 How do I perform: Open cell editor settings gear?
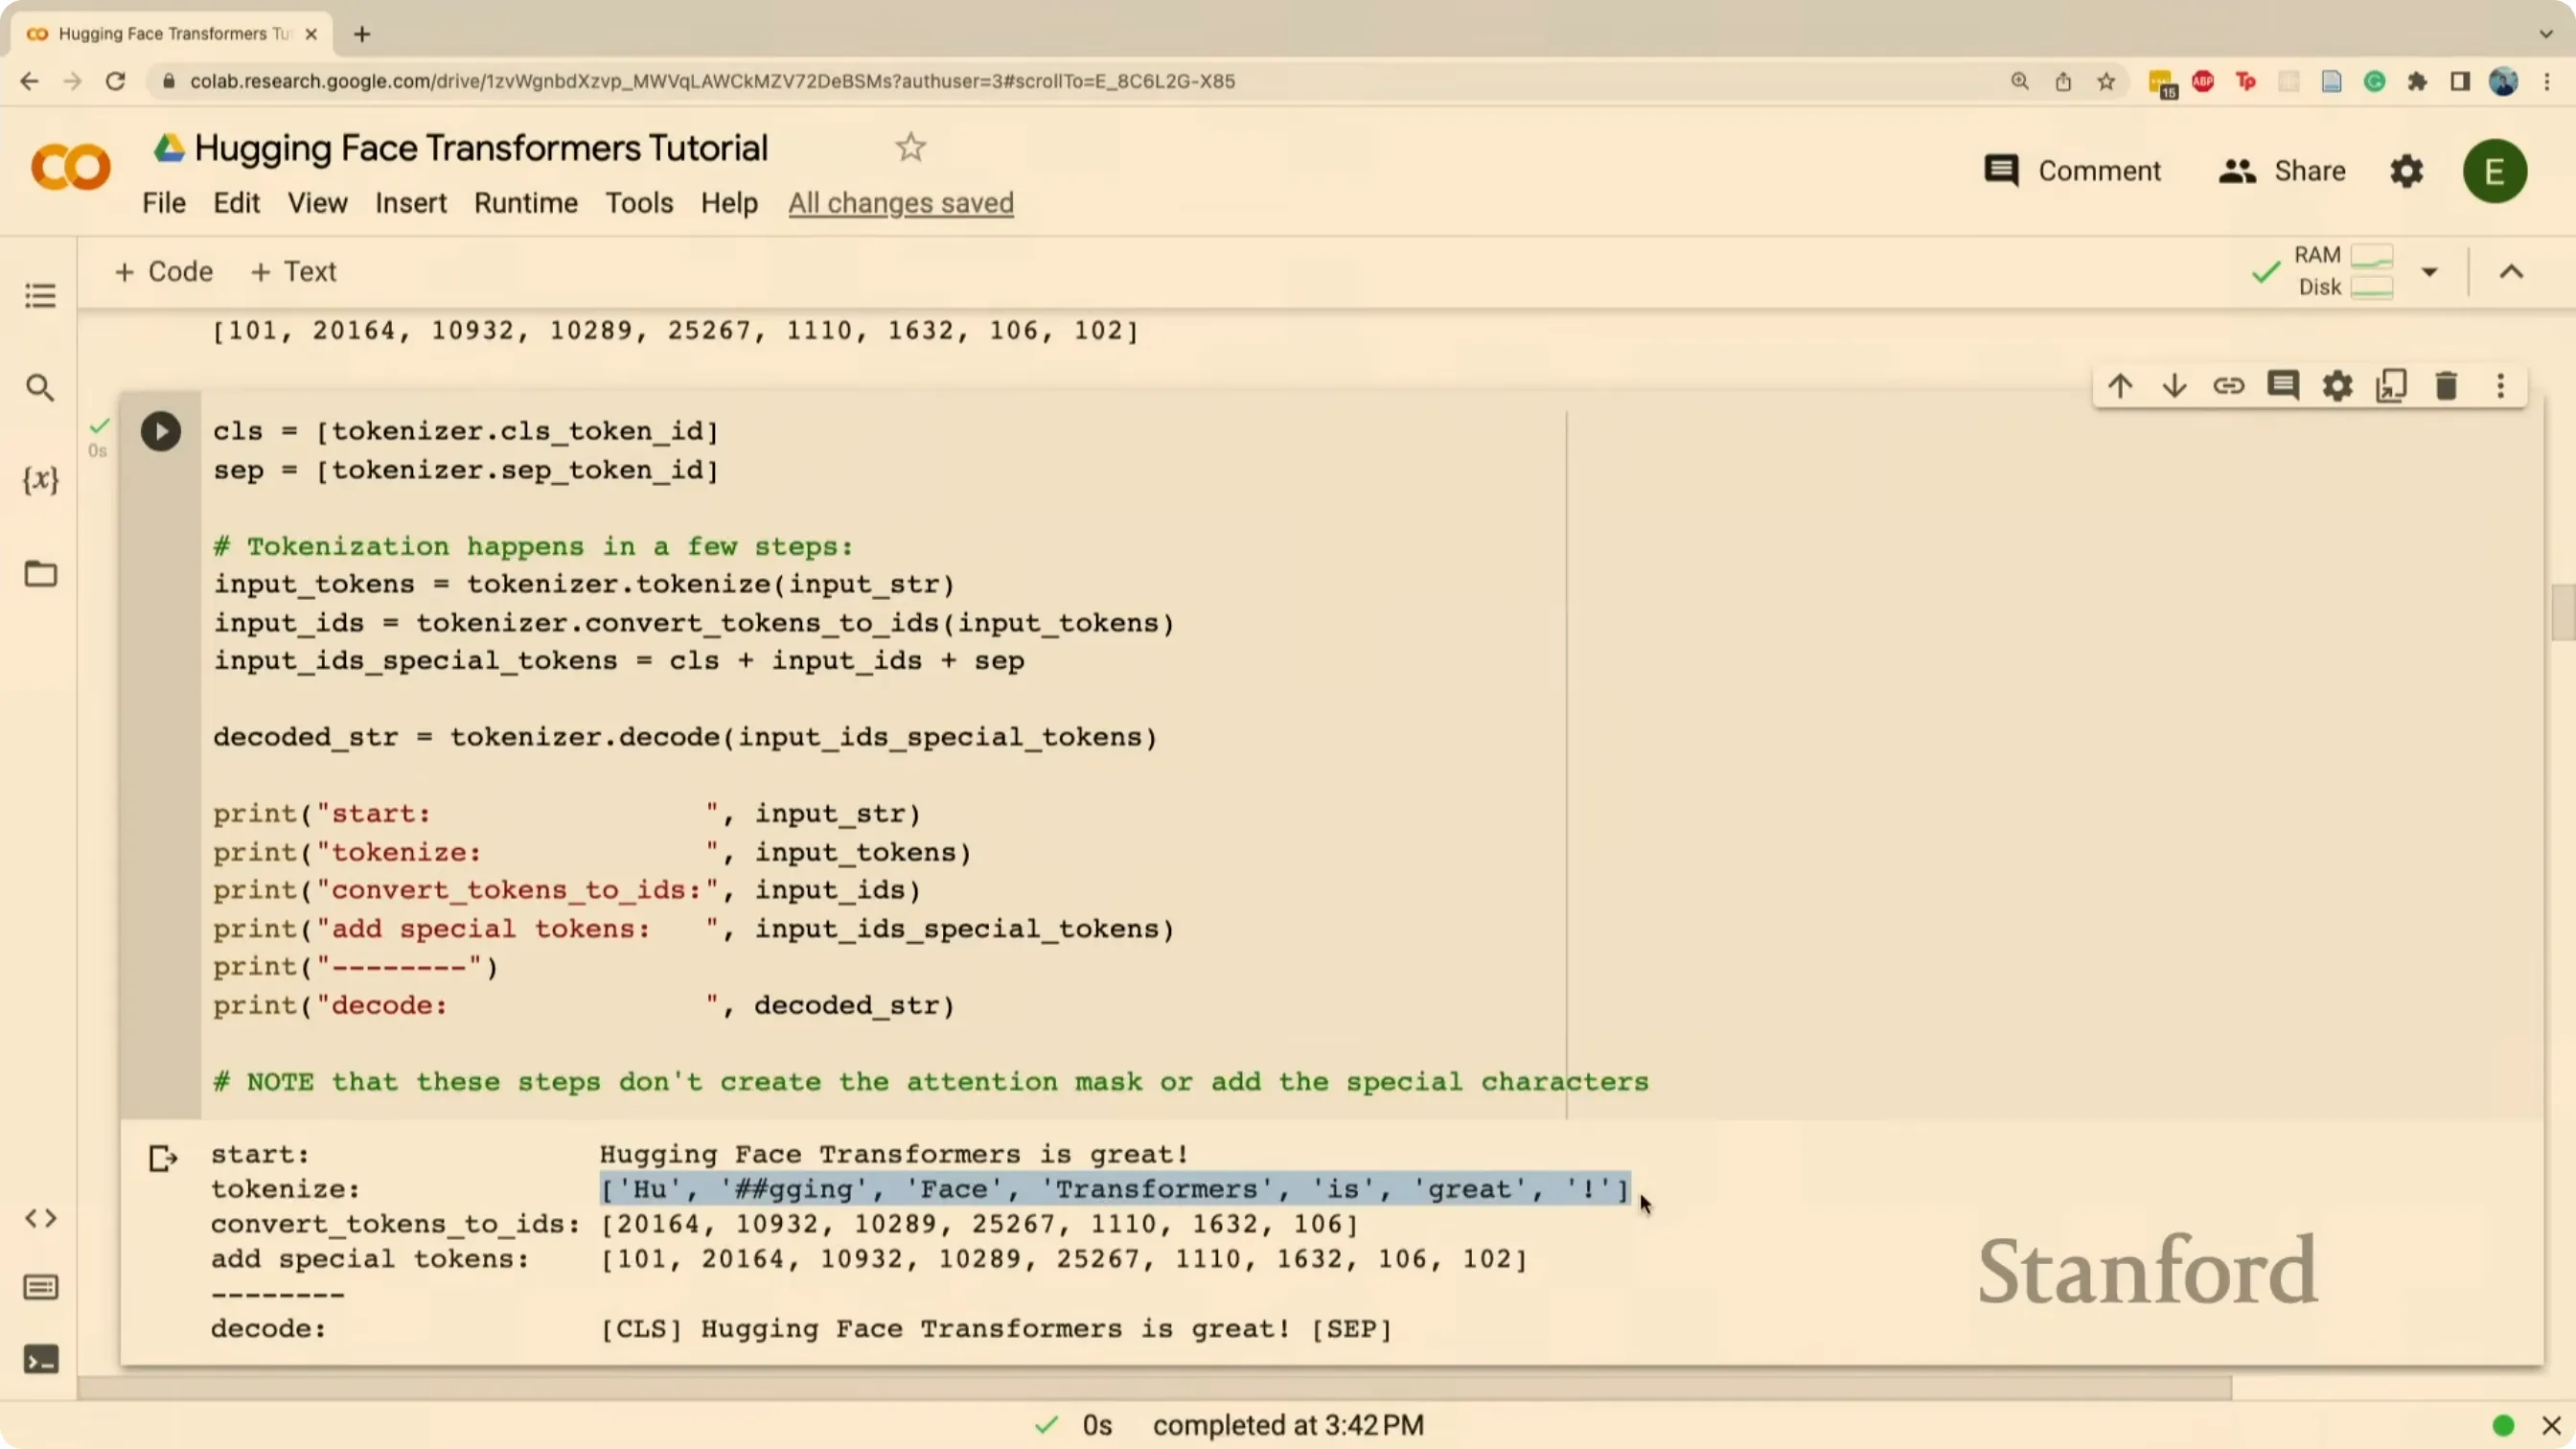(x=2337, y=386)
